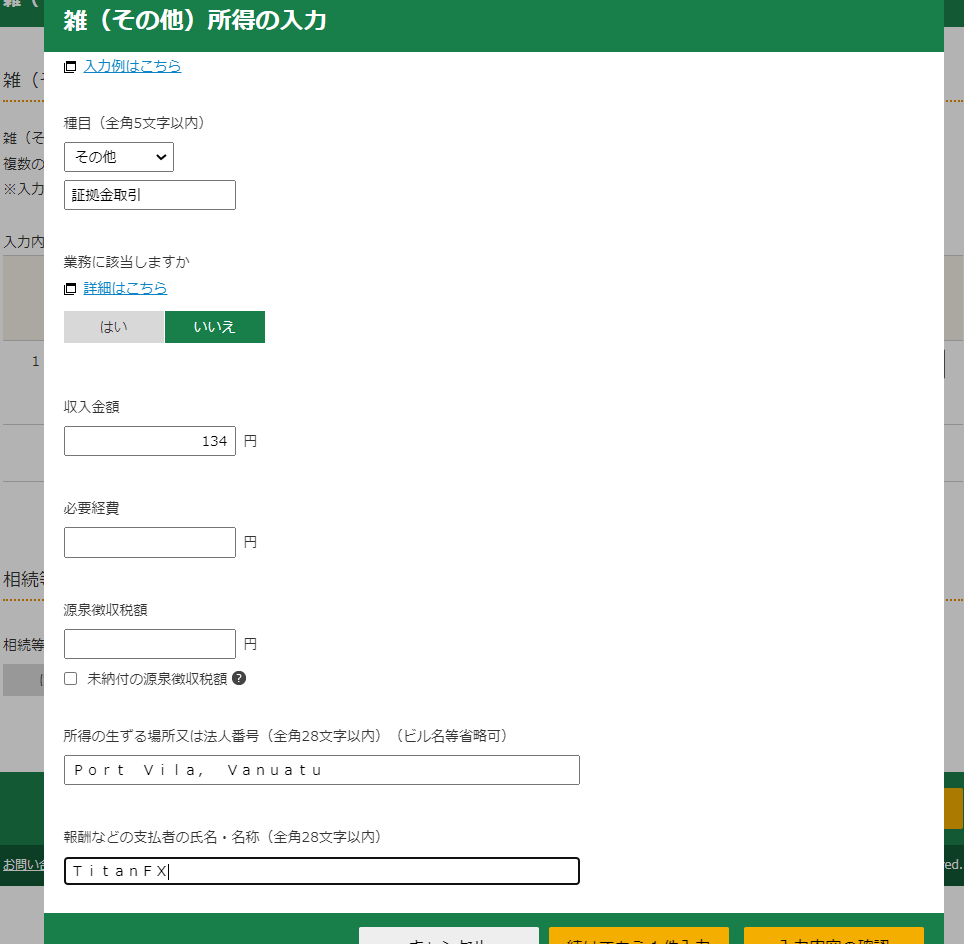The width and height of the screenshot is (964, 944).
Task: Click the 収入金額 label text
Action: (92, 407)
